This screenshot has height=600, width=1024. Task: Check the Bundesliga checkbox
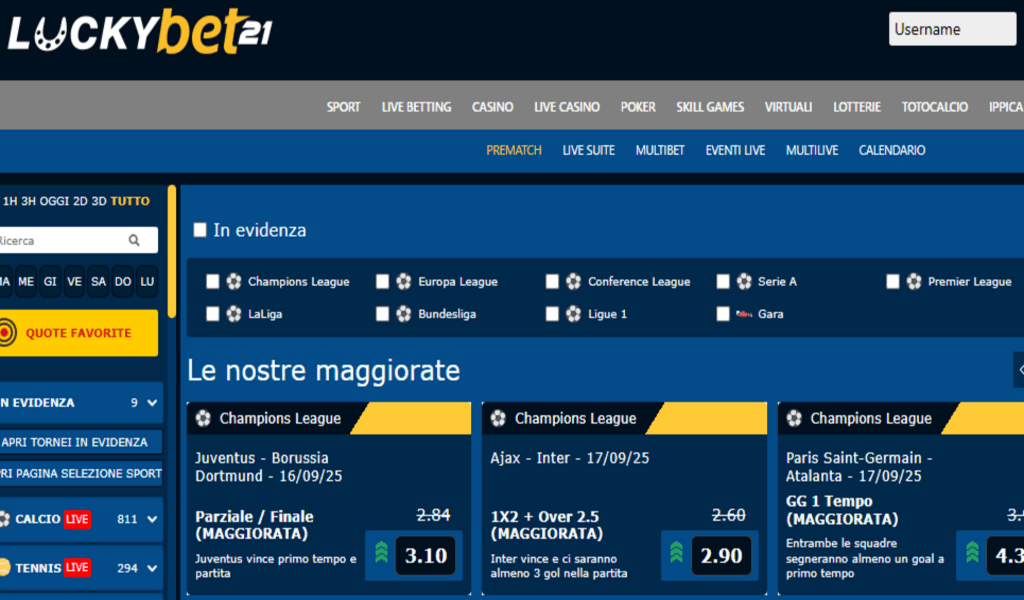click(x=382, y=314)
